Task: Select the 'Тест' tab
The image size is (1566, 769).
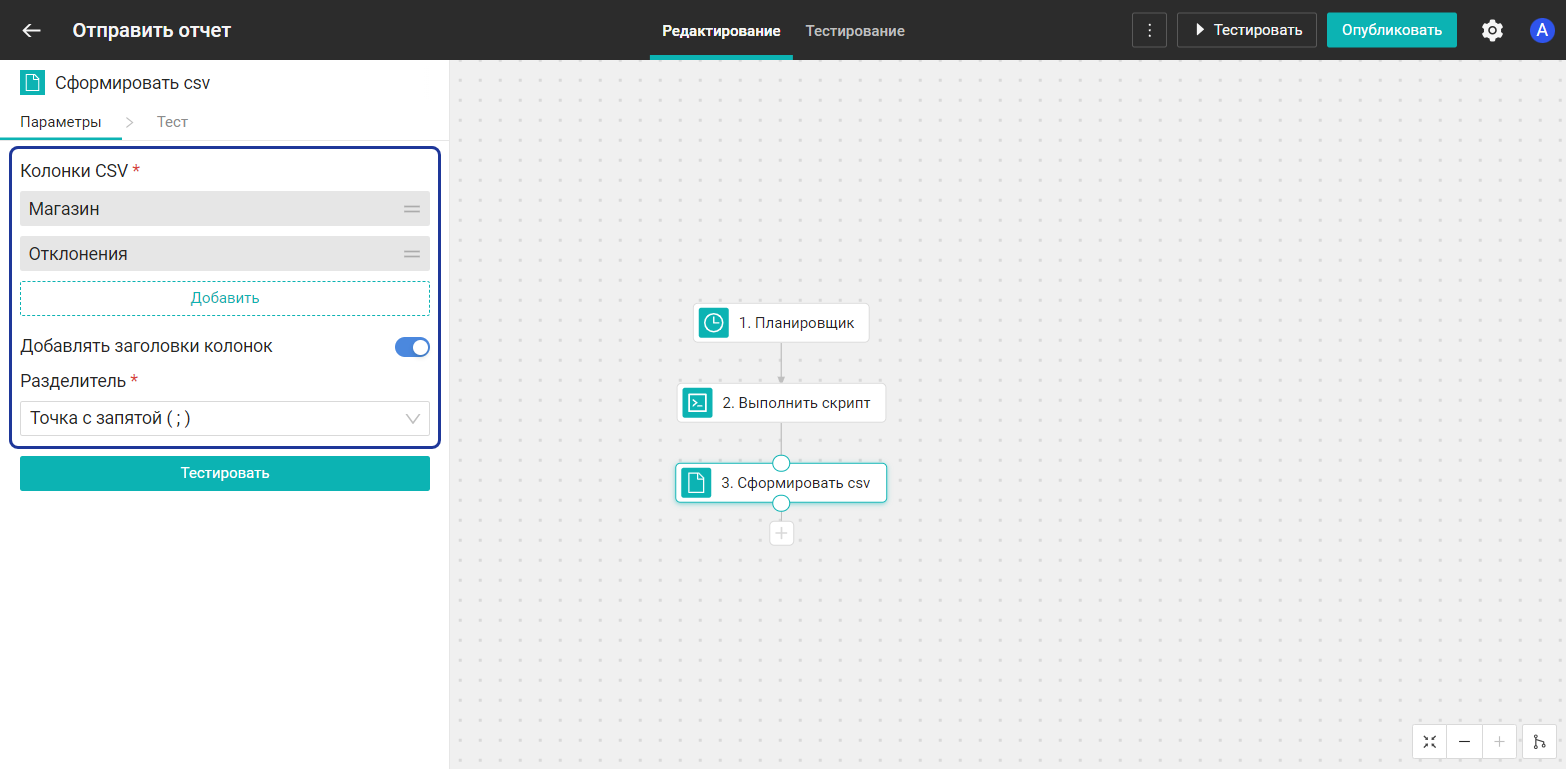Action: tap(172, 122)
